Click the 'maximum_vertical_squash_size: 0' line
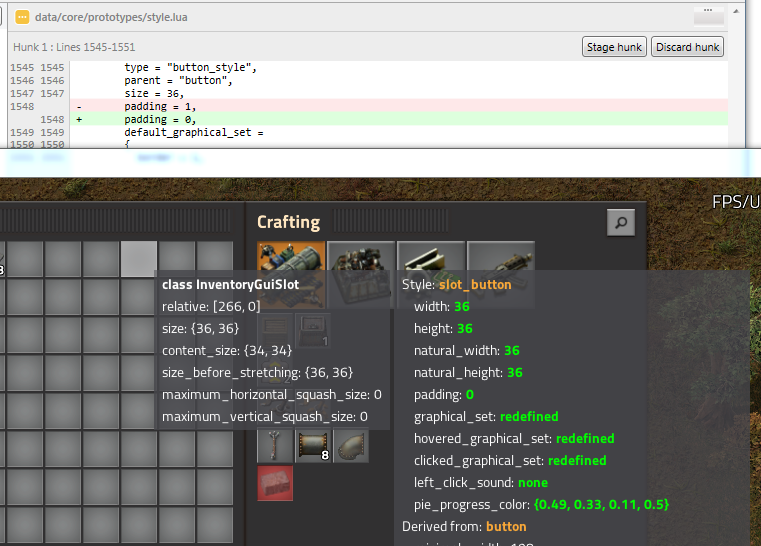Viewport: 761px width, 546px height. pyautogui.click(x=265, y=416)
